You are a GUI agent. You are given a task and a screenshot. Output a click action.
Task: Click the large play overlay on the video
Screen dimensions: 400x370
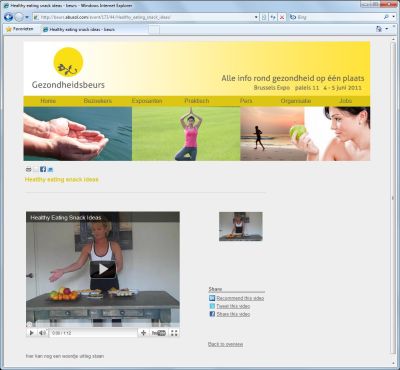pyautogui.click(x=103, y=269)
